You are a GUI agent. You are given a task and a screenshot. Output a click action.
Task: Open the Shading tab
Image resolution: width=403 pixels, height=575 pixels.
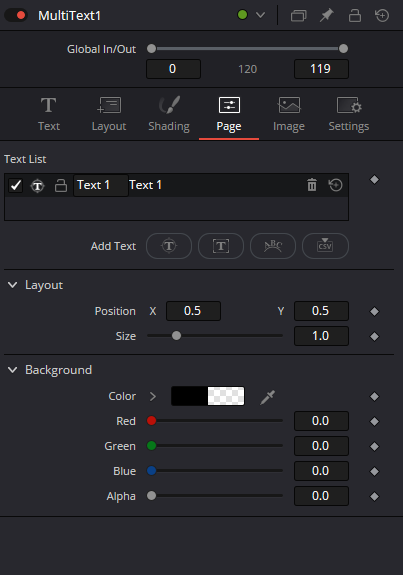169,114
